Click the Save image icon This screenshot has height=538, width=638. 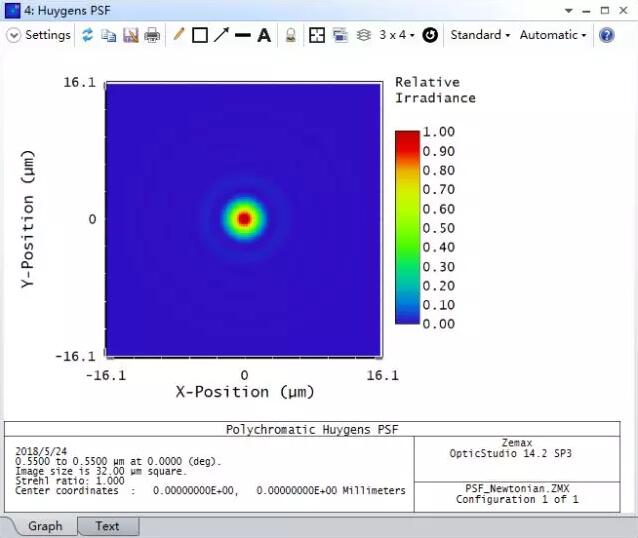(130, 35)
